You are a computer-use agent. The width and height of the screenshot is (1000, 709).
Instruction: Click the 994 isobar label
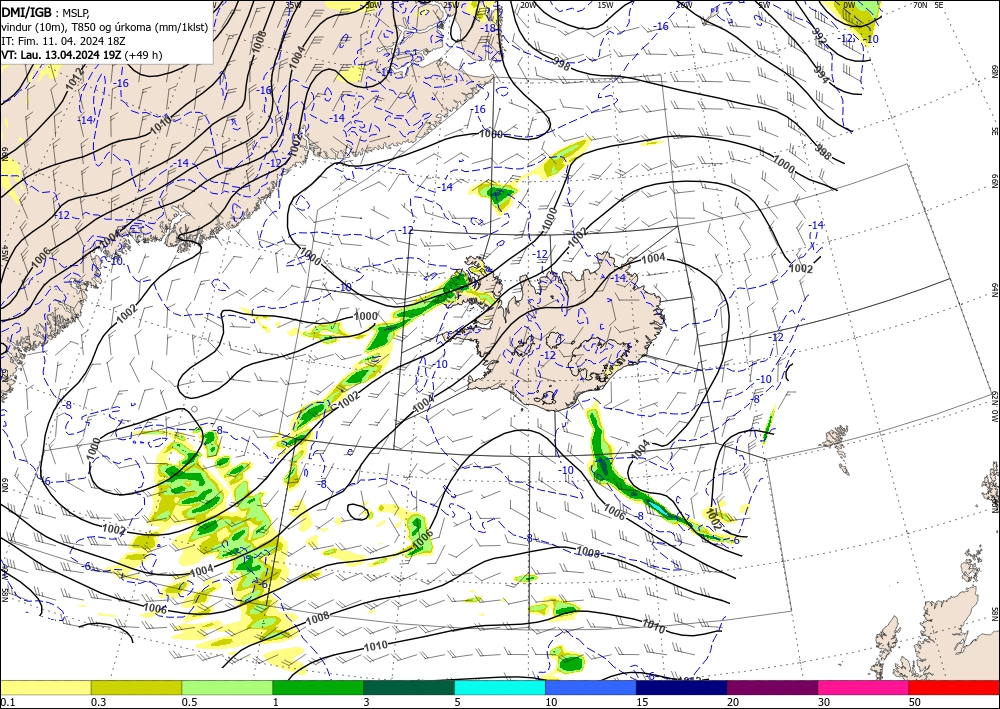823,75
